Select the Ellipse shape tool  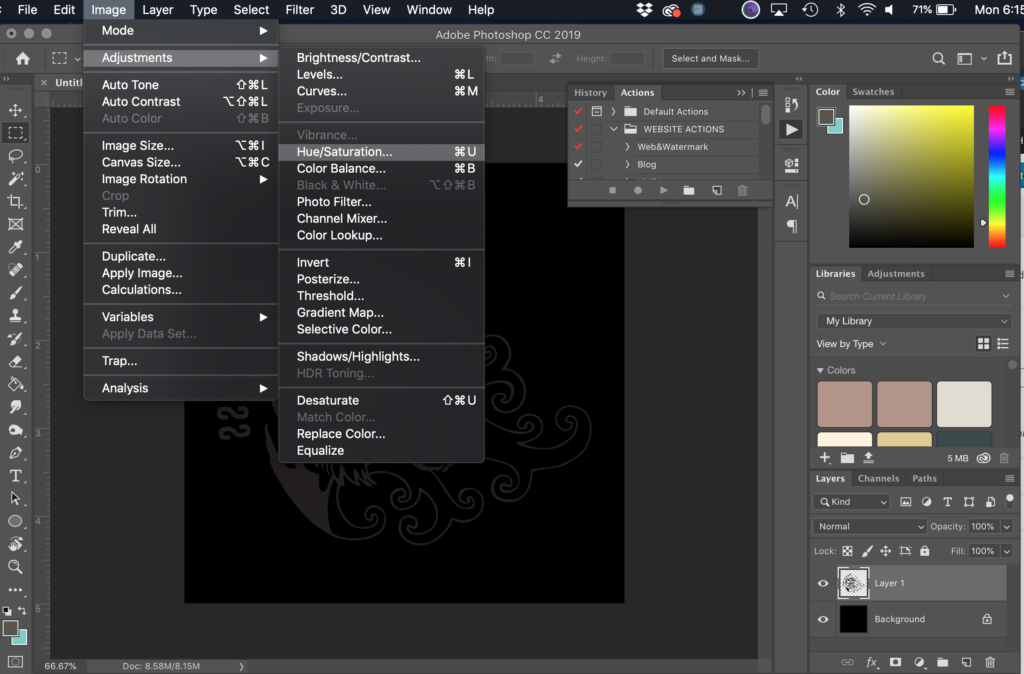pos(16,521)
